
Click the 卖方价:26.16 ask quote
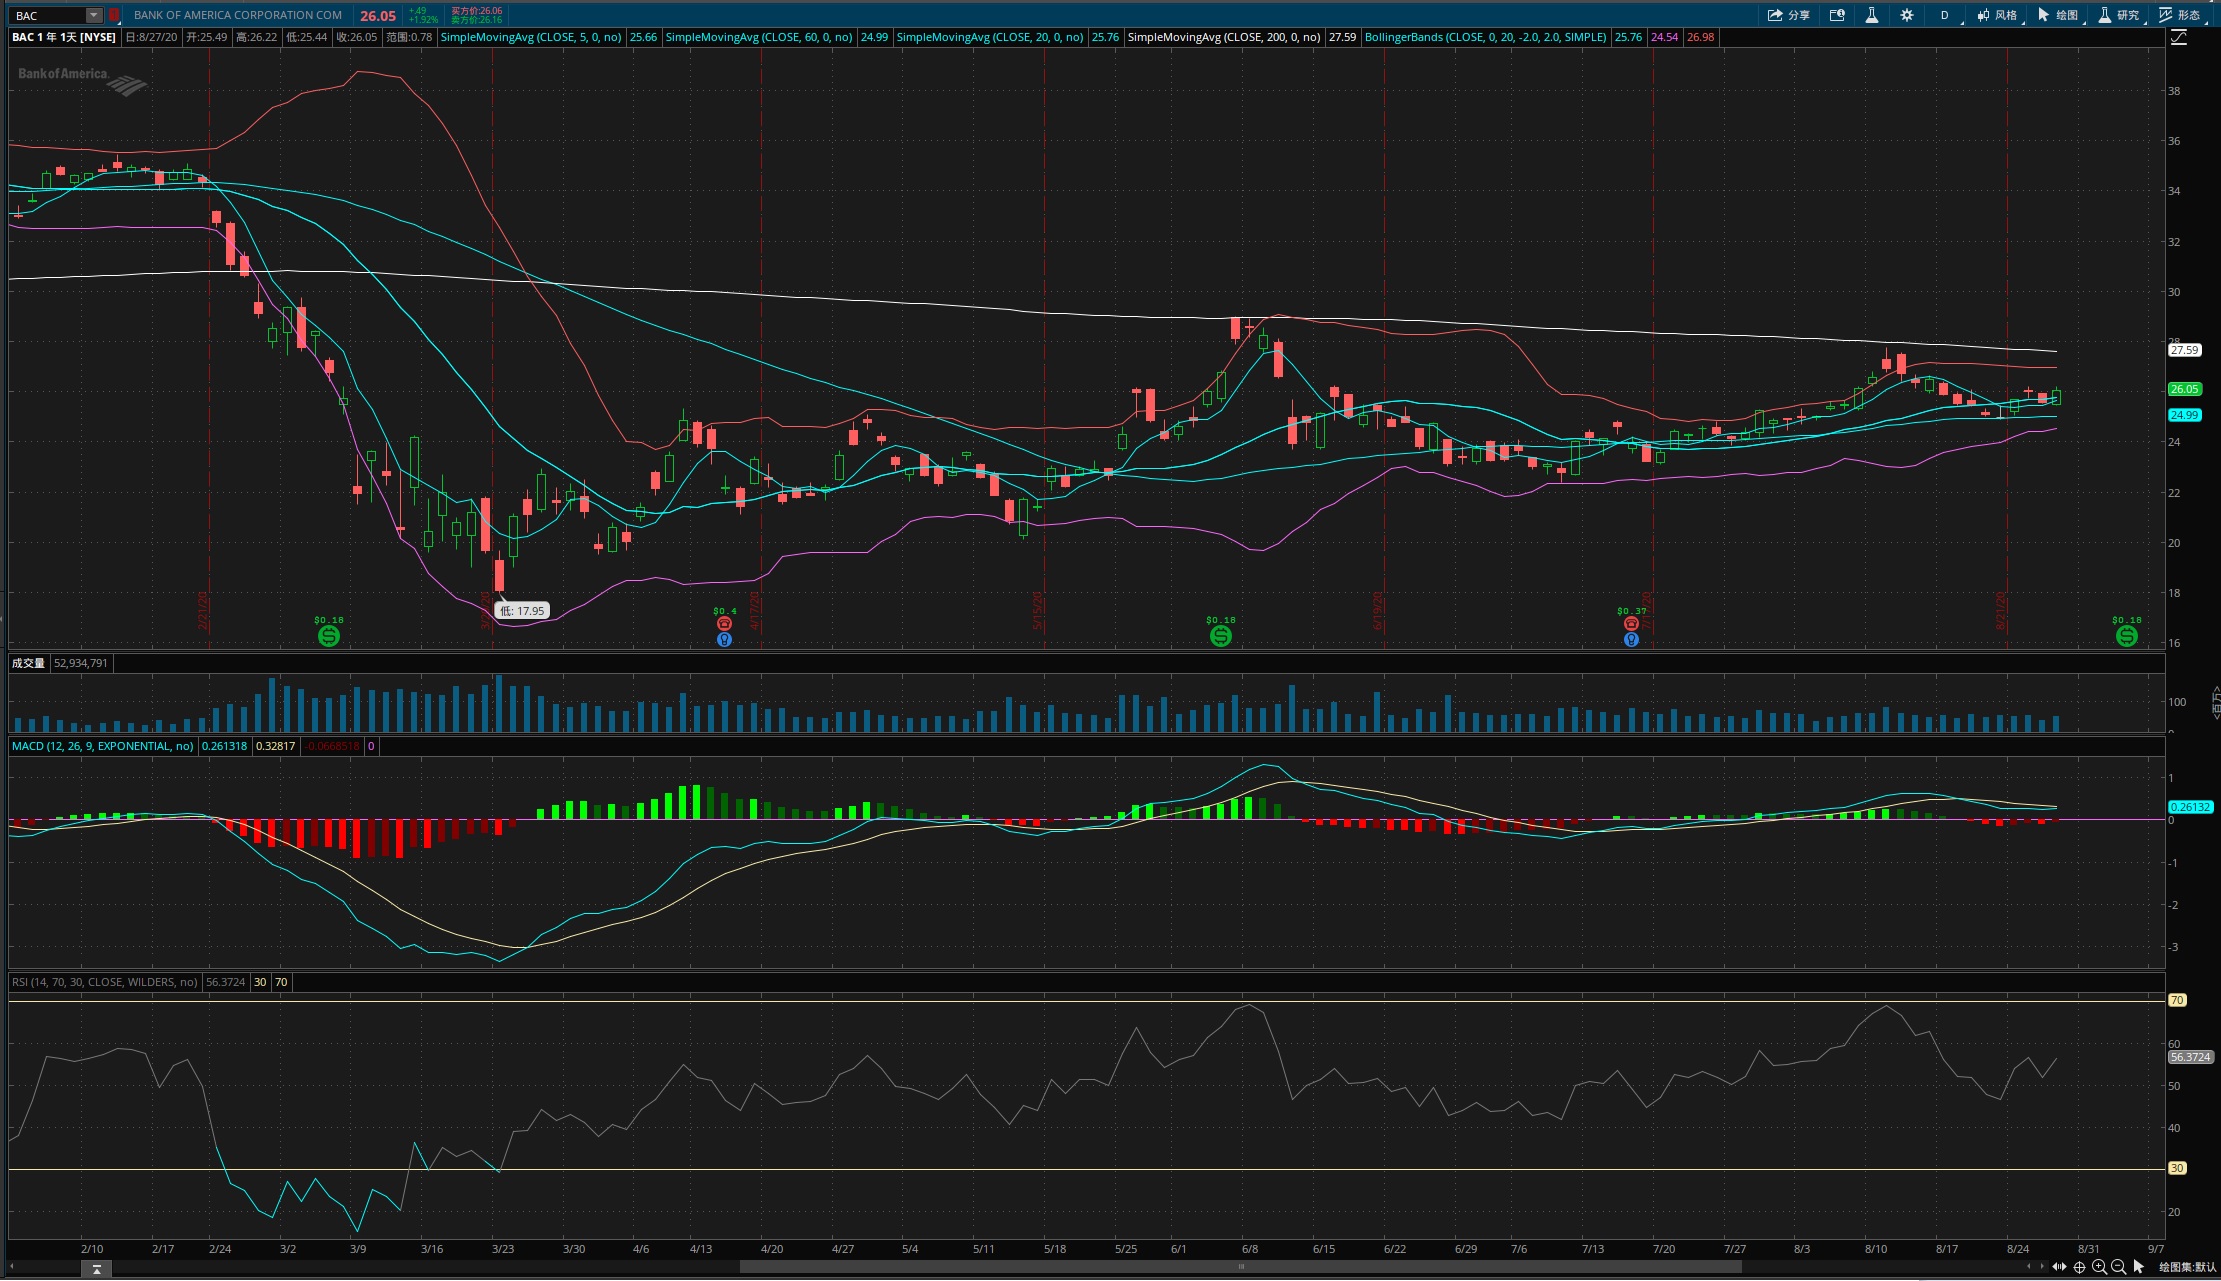click(x=477, y=20)
